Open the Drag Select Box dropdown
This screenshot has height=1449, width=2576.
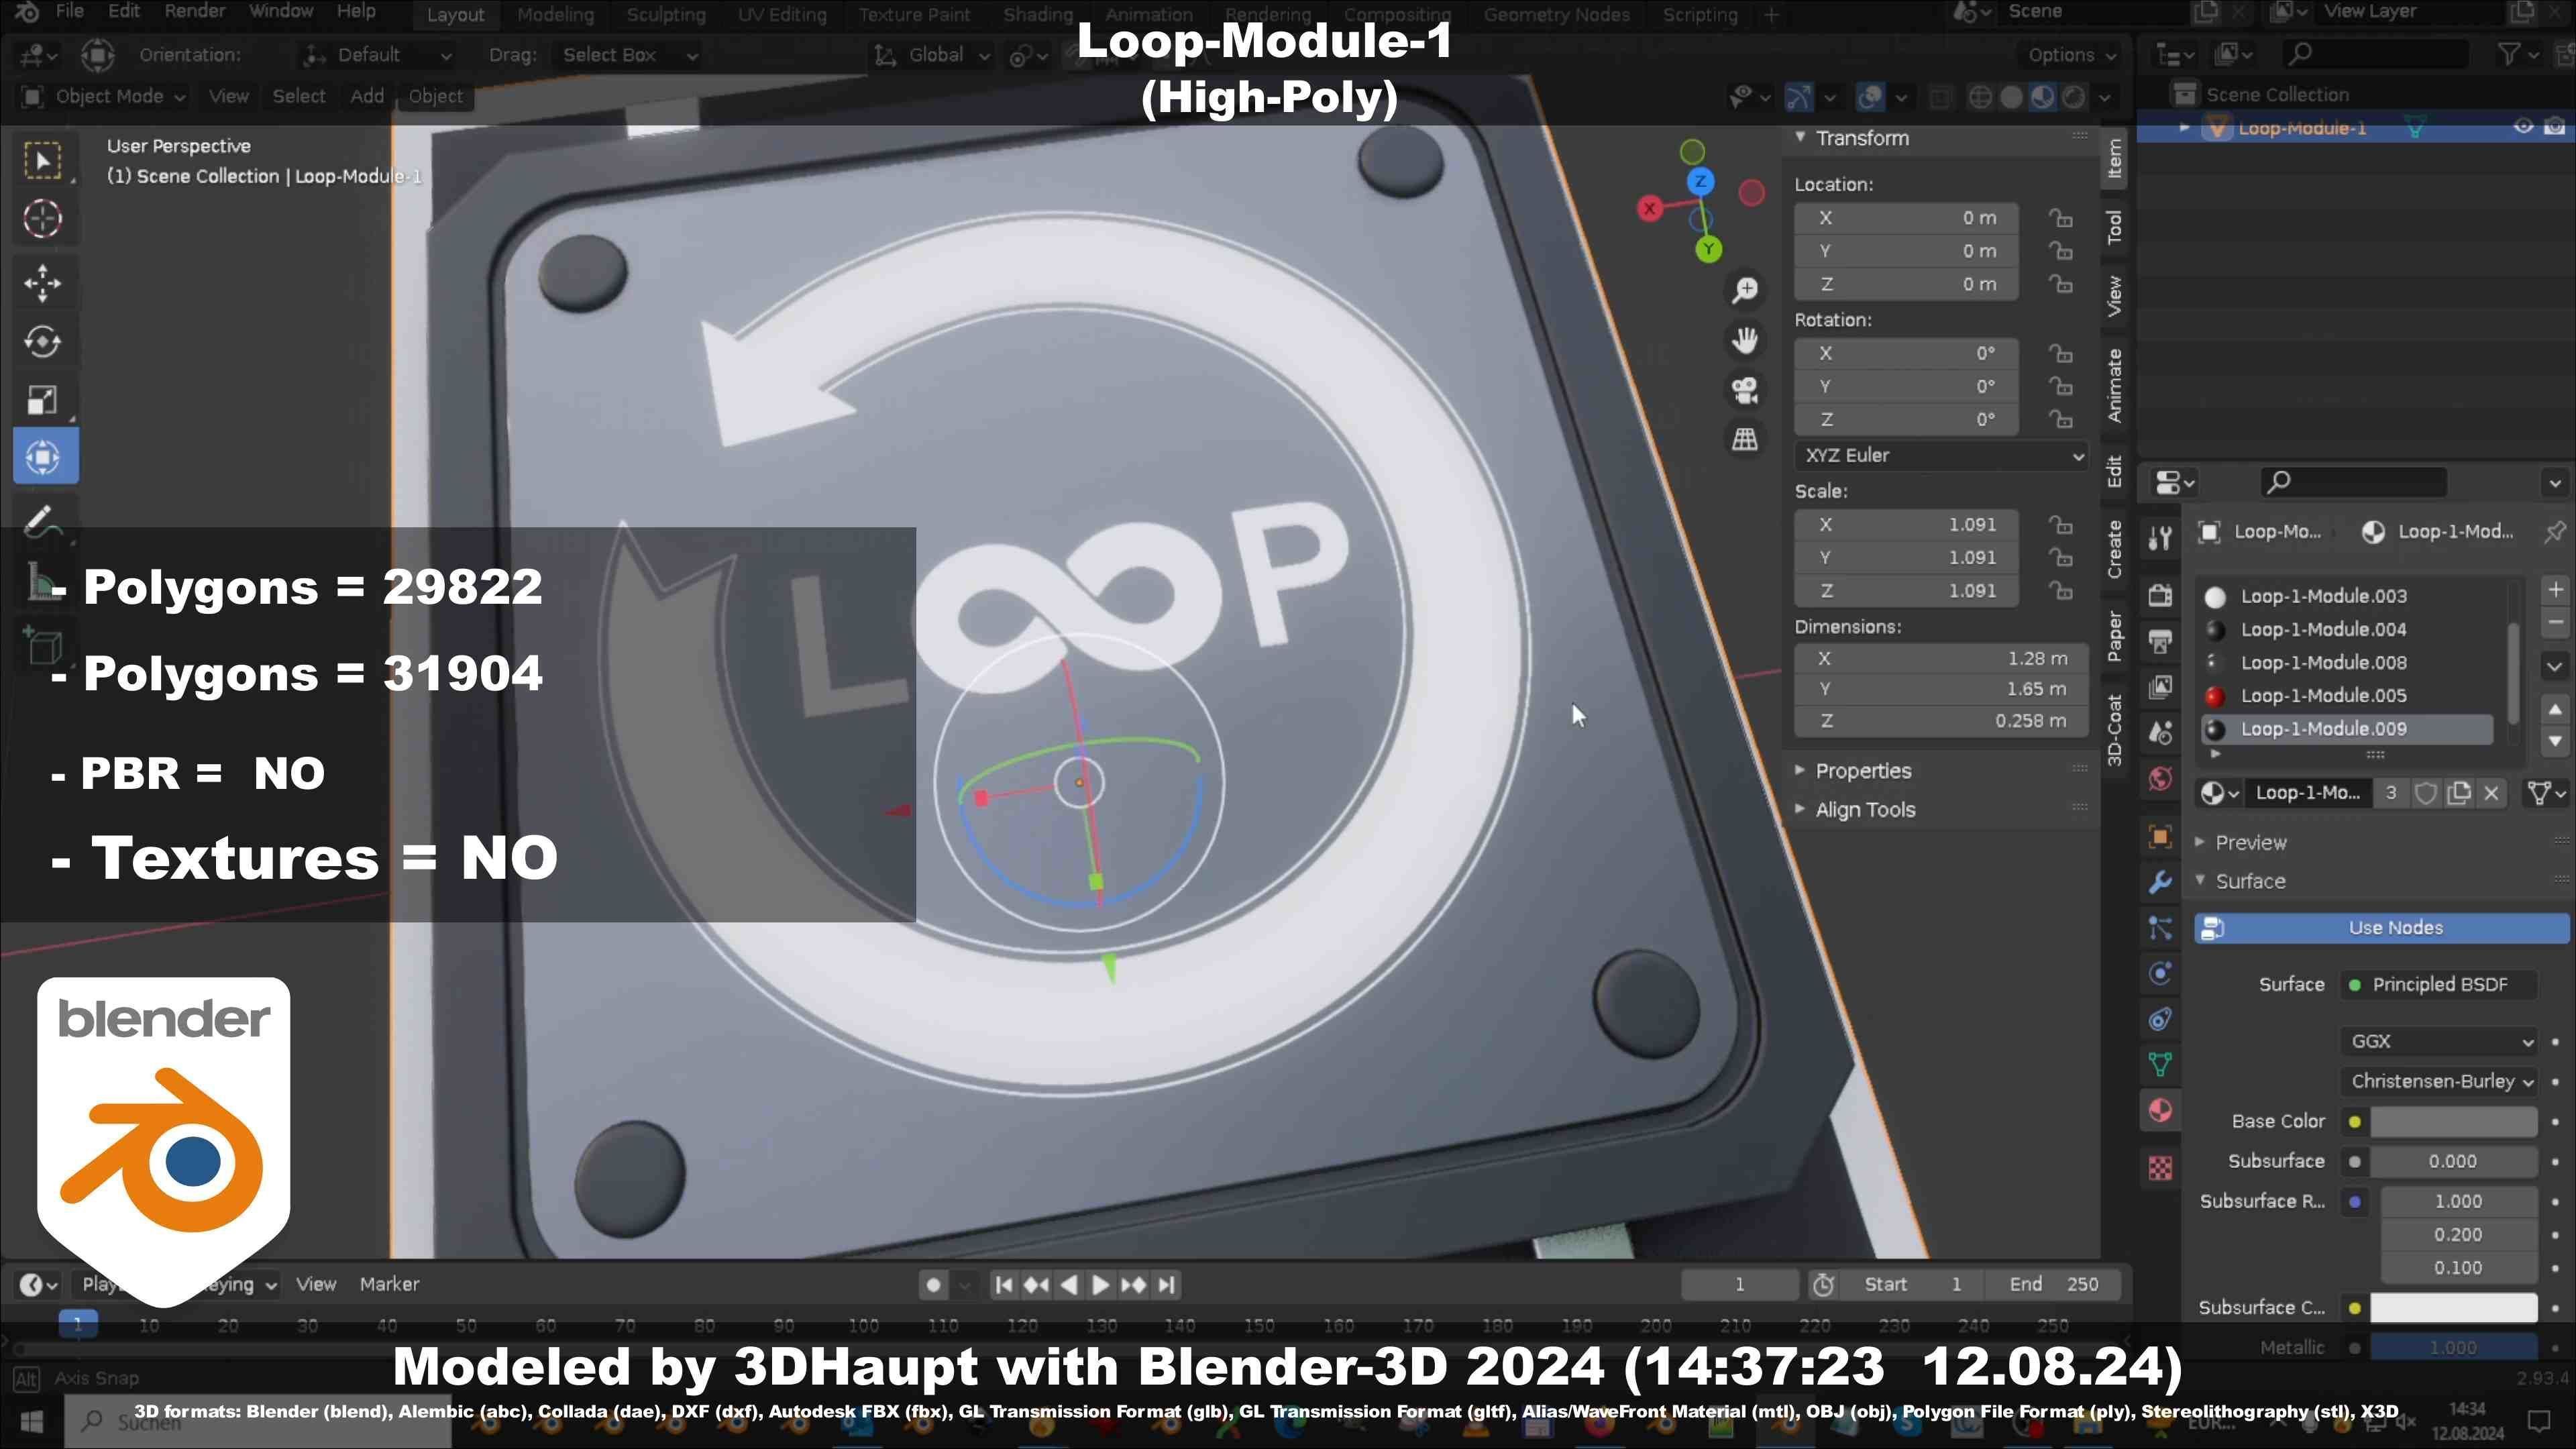tap(628, 55)
